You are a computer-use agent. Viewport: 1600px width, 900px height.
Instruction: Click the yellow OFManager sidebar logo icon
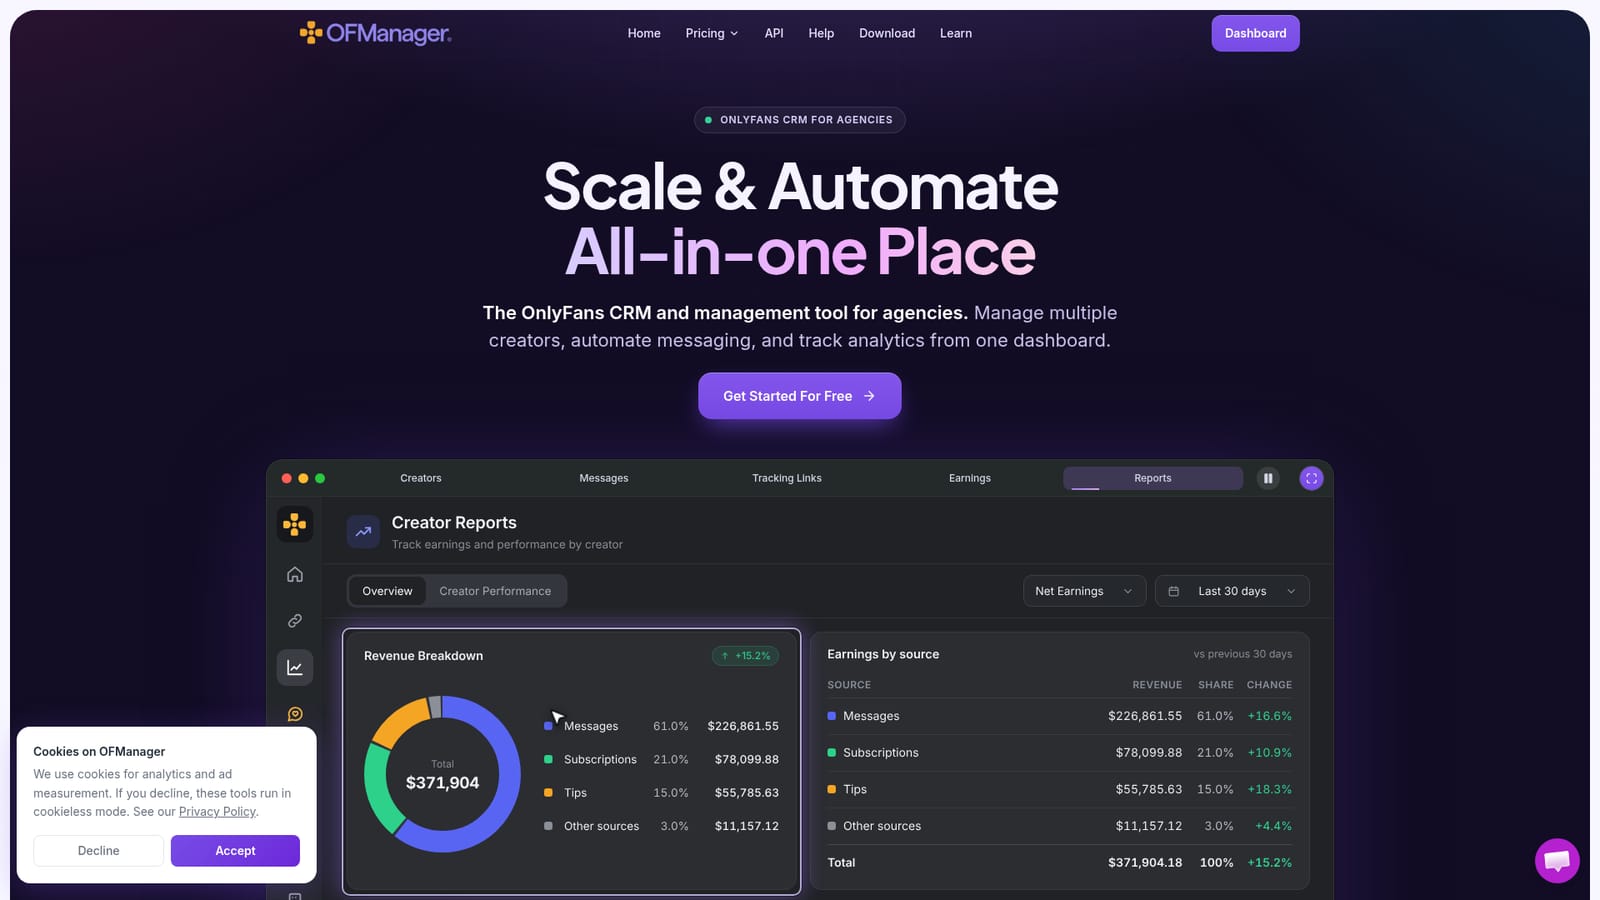click(x=295, y=524)
